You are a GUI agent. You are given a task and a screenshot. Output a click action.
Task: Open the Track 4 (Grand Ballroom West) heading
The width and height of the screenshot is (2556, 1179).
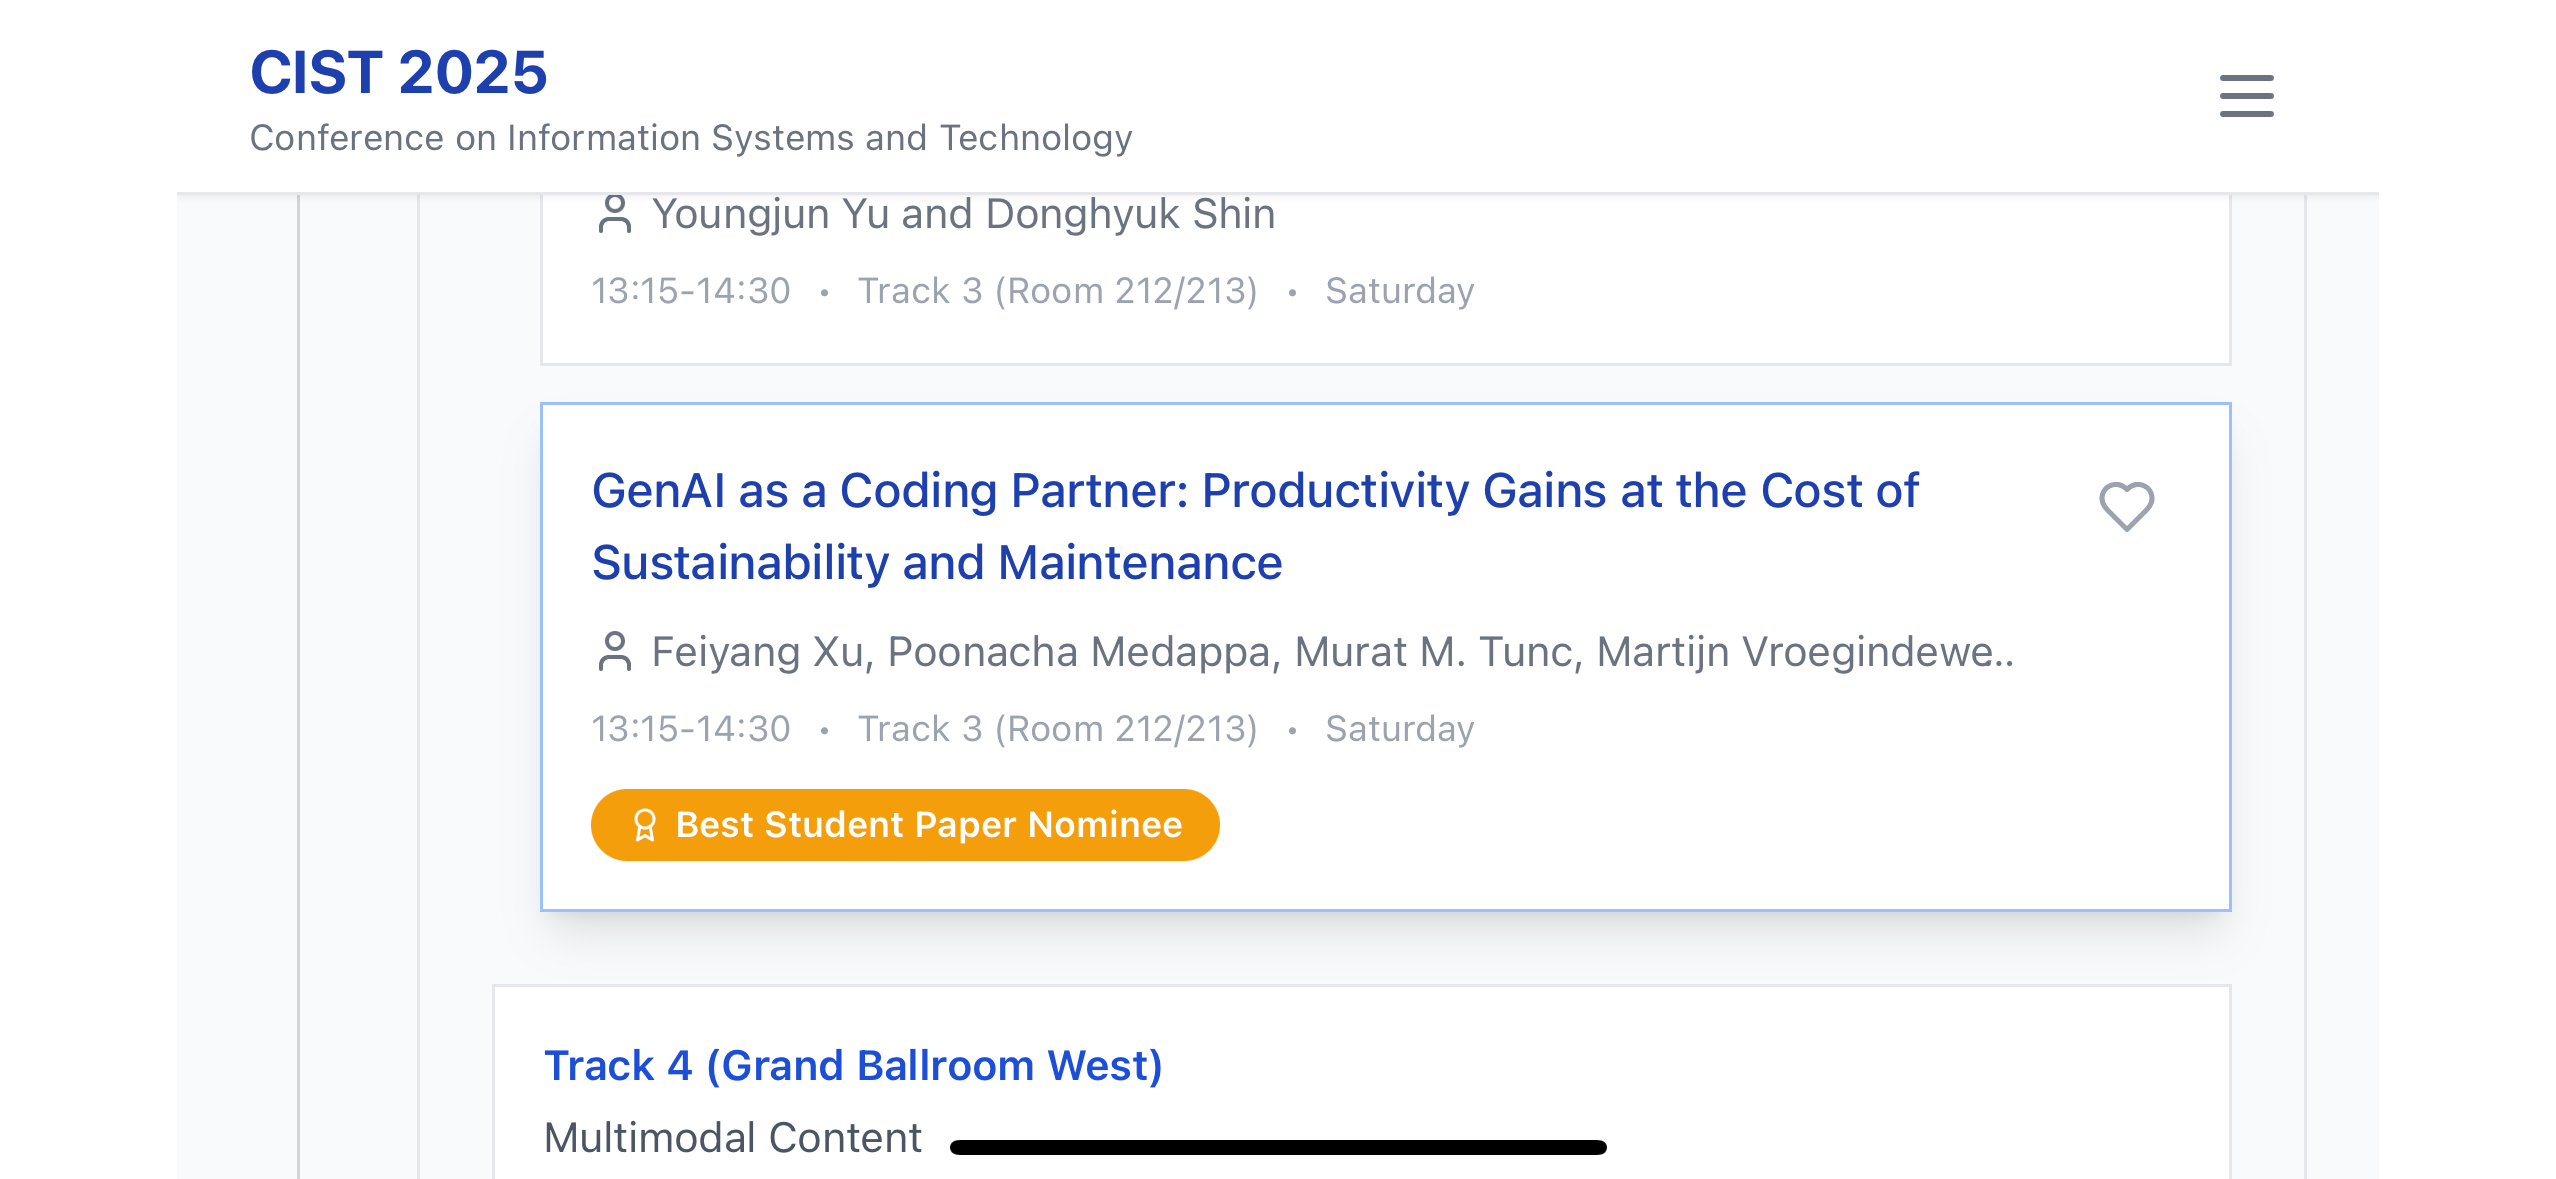tap(852, 1066)
